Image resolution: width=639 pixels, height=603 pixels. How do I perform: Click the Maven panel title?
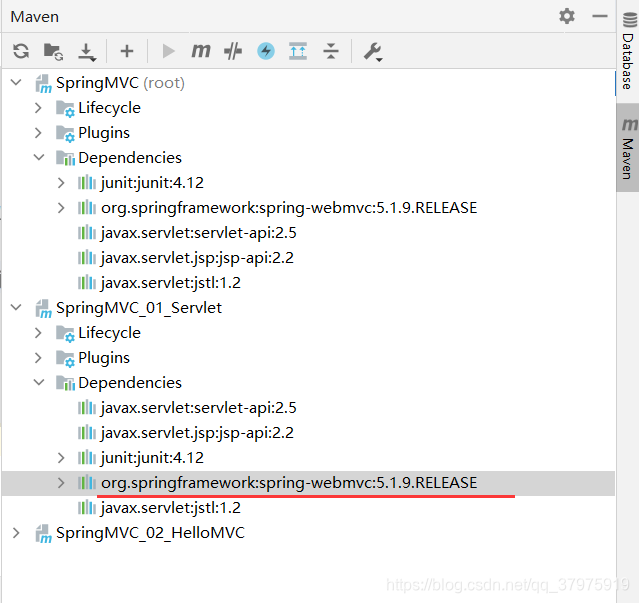point(35,17)
